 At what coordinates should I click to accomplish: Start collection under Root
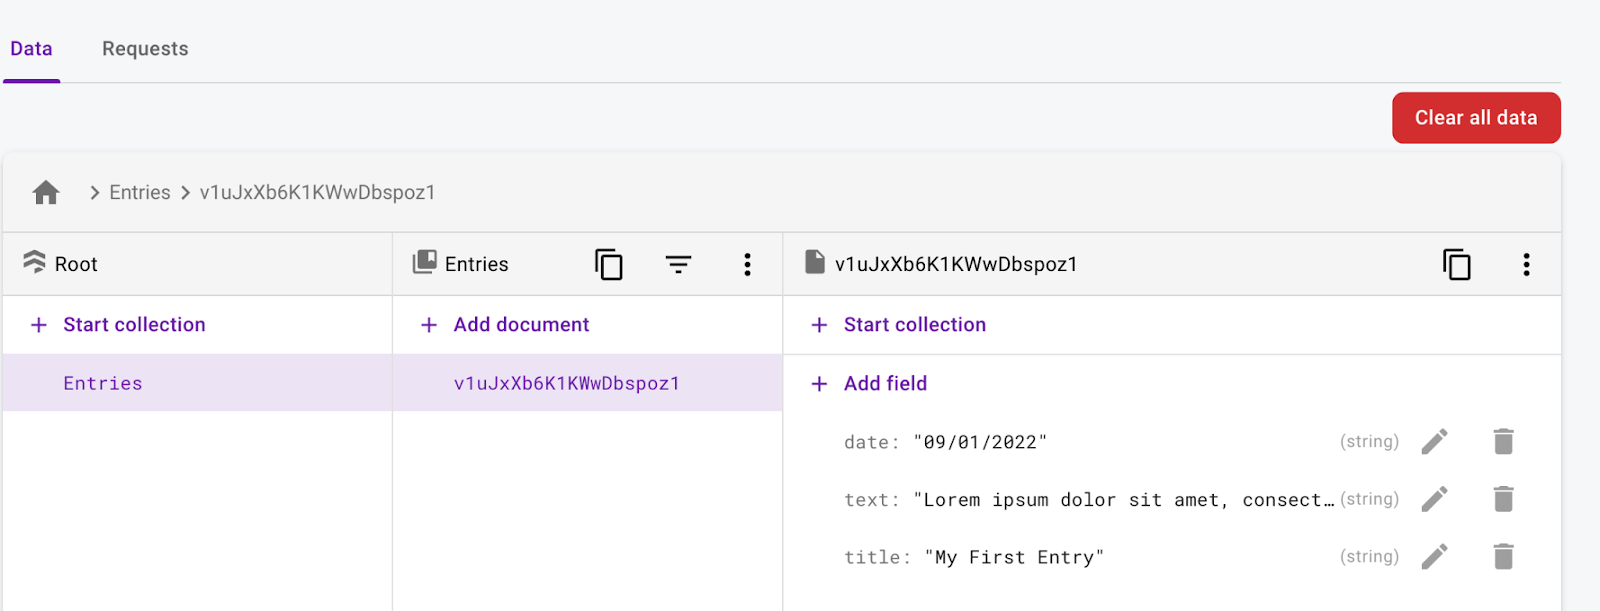pyautogui.click(x=133, y=325)
